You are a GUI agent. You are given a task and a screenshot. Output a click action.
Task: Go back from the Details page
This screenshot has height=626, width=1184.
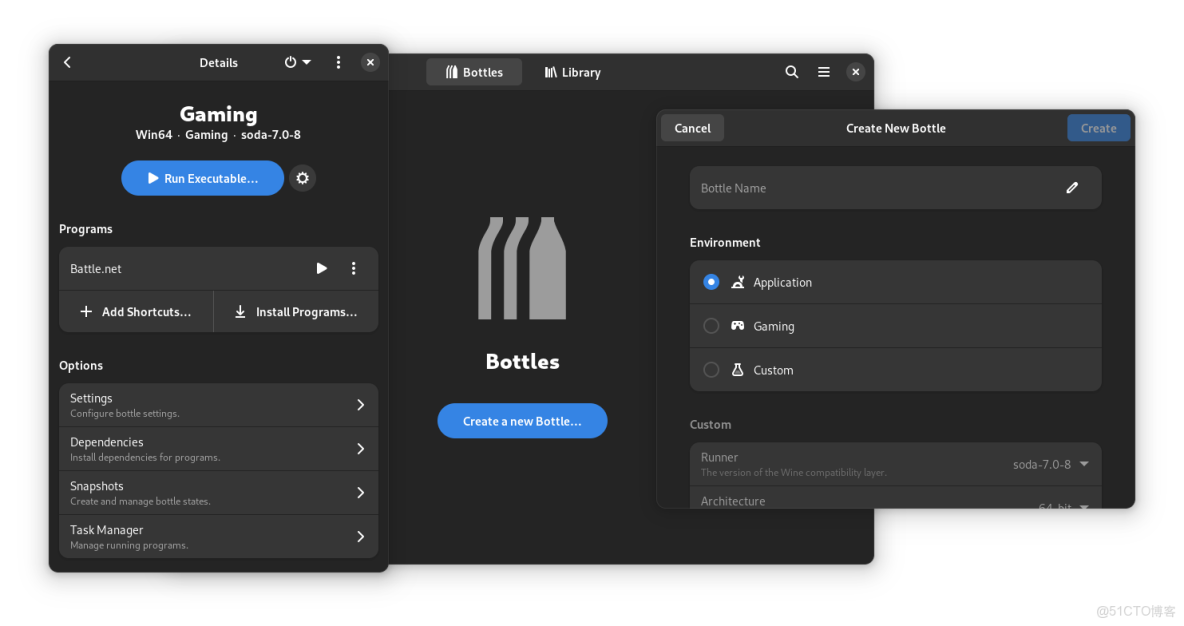tap(67, 63)
